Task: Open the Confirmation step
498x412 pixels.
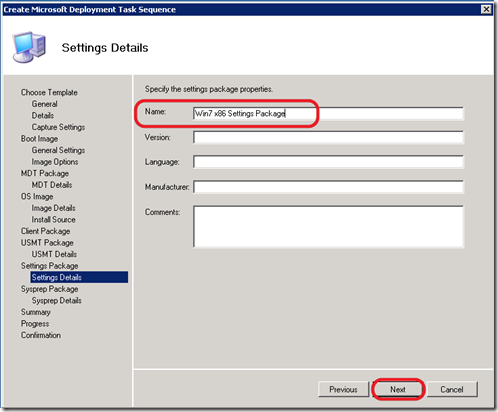Action: [x=41, y=335]
